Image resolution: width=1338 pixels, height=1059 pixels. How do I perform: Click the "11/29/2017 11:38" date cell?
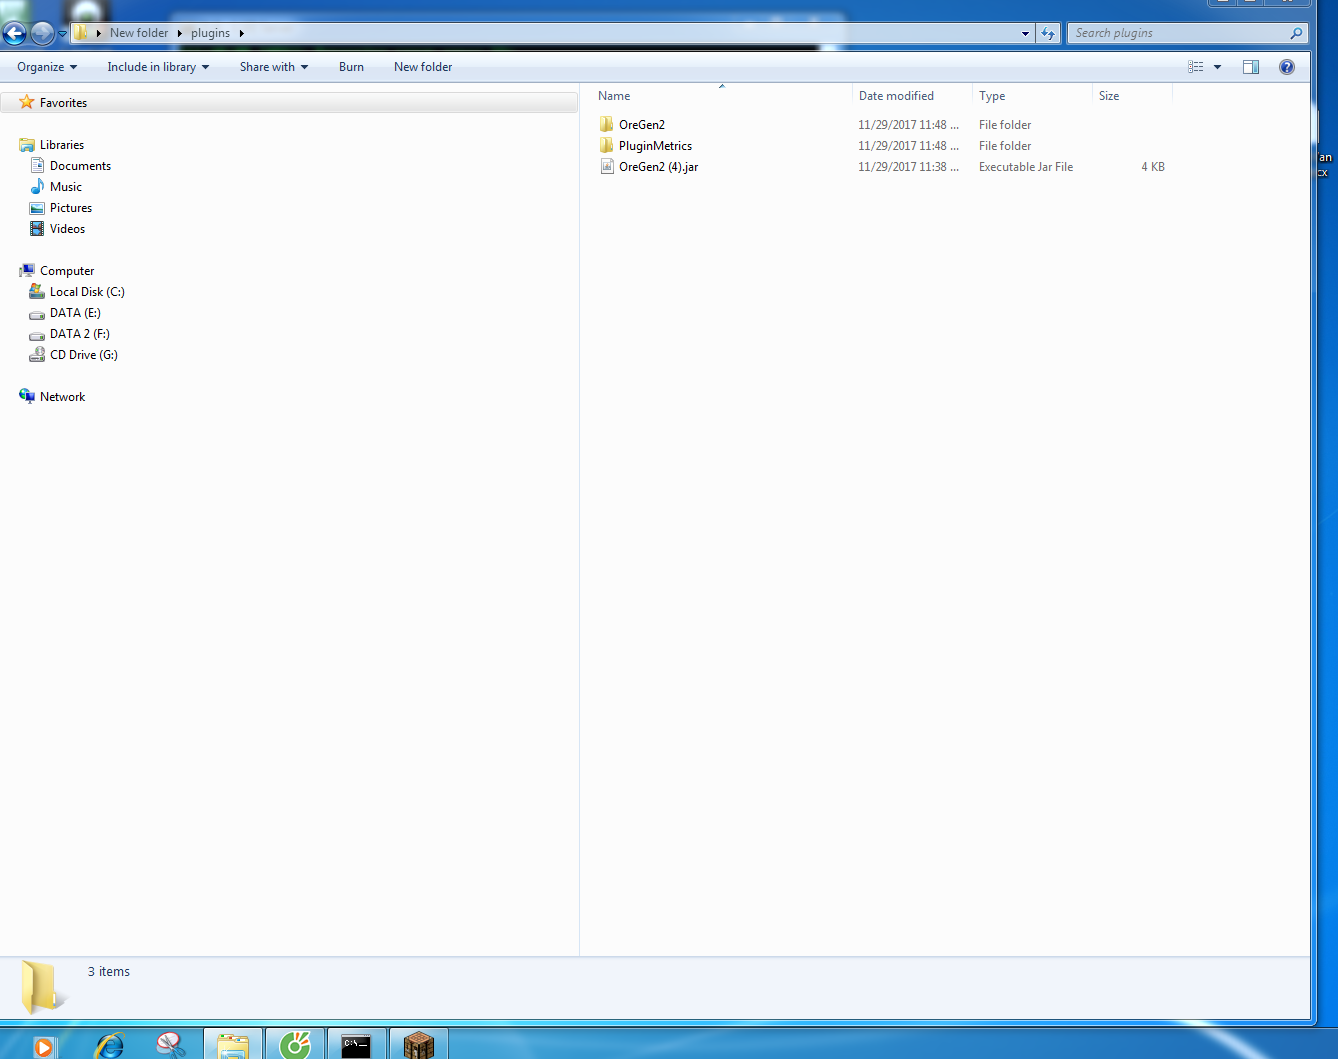908,167
